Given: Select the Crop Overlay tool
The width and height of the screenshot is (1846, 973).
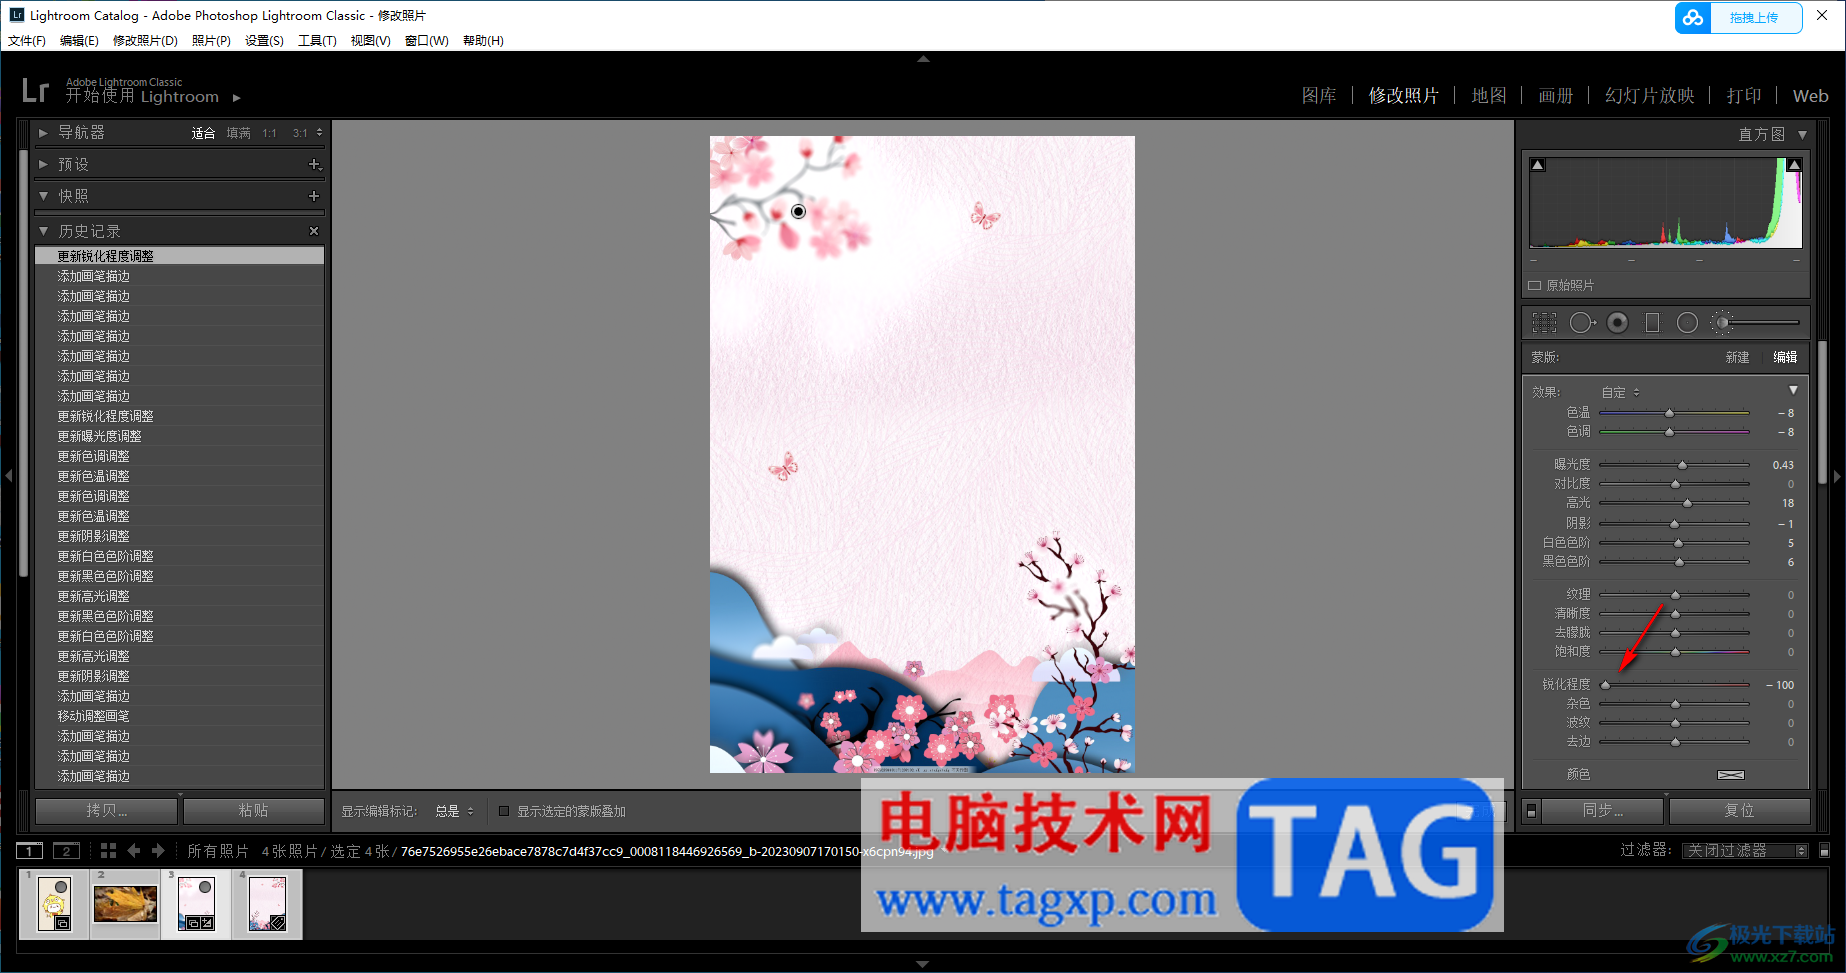Looking at the screenshot, I should pos(1544,323).
